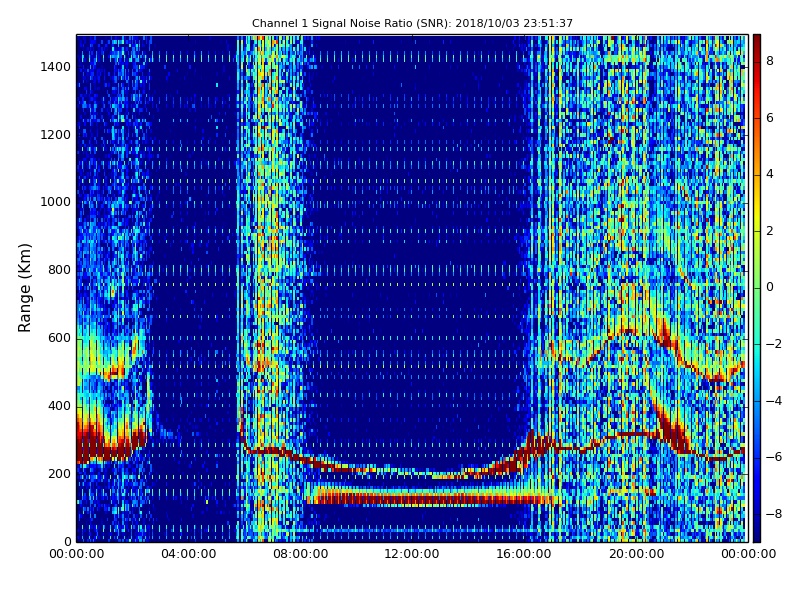Click colorbar label −2
This screenshot has height=600, width=800.
click(774, 344)
